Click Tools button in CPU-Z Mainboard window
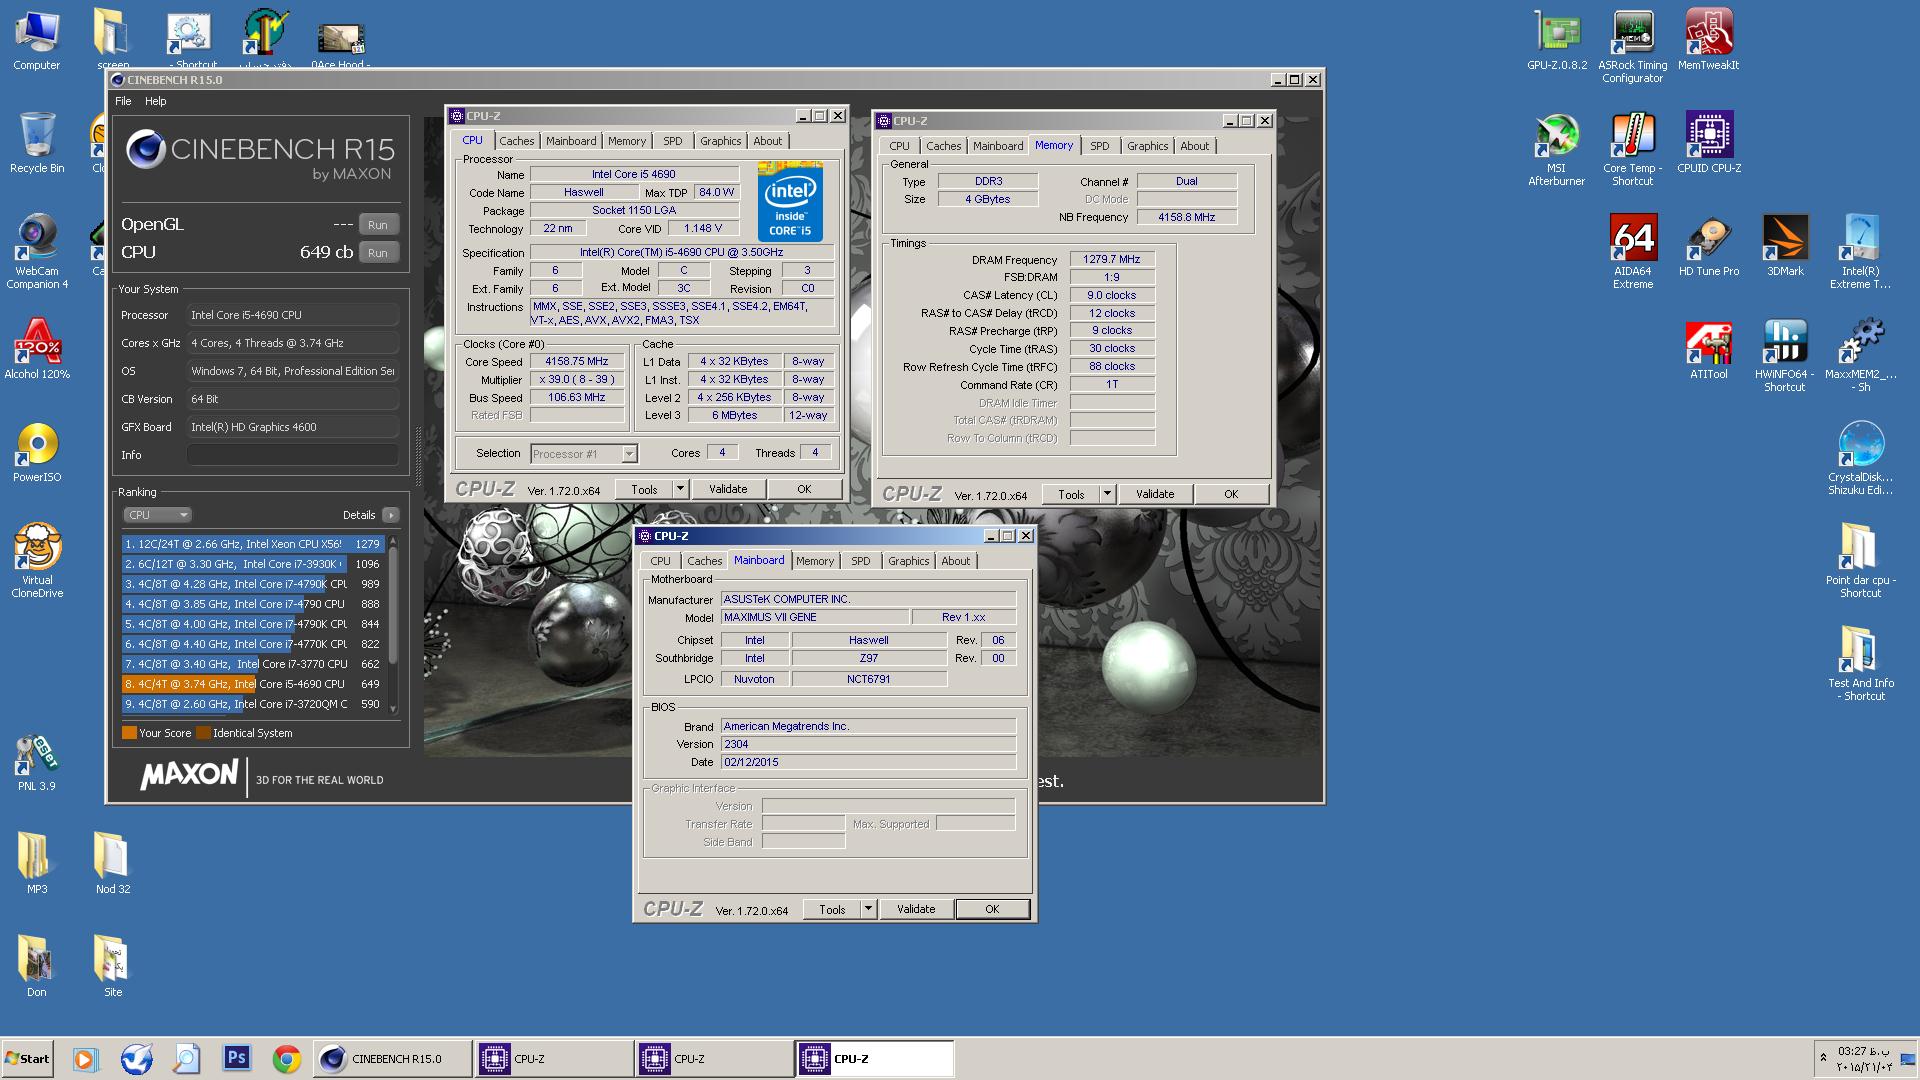 (x=832, y=909)
